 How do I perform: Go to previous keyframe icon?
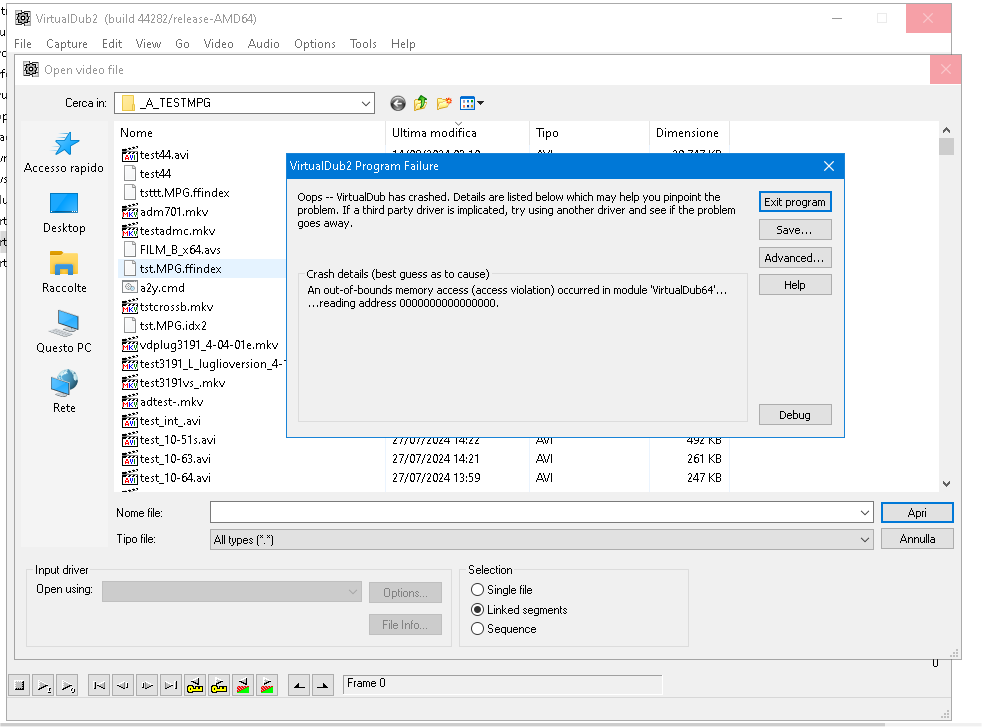[195, 686]
